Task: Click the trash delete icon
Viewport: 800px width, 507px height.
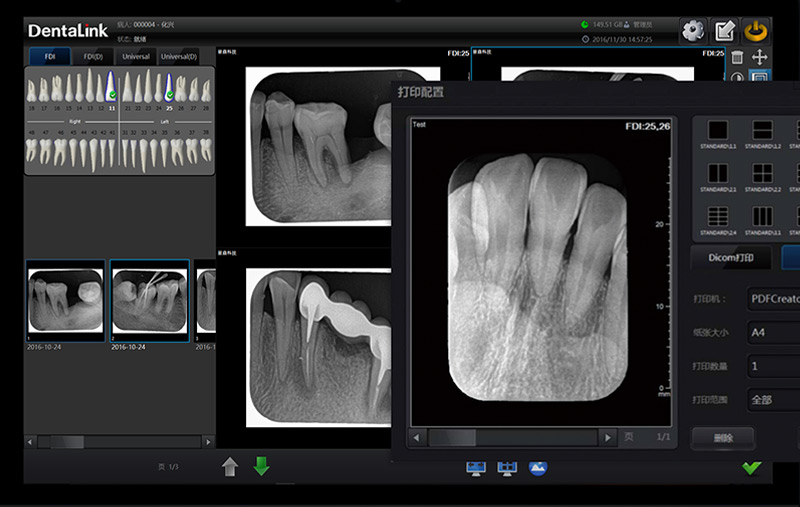Action: pyautogui.click(x=738, y=58)
